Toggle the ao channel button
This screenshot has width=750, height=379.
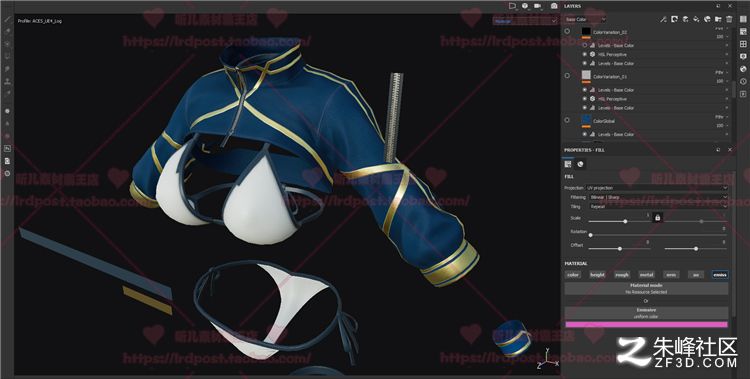click(x=696, y=275)
